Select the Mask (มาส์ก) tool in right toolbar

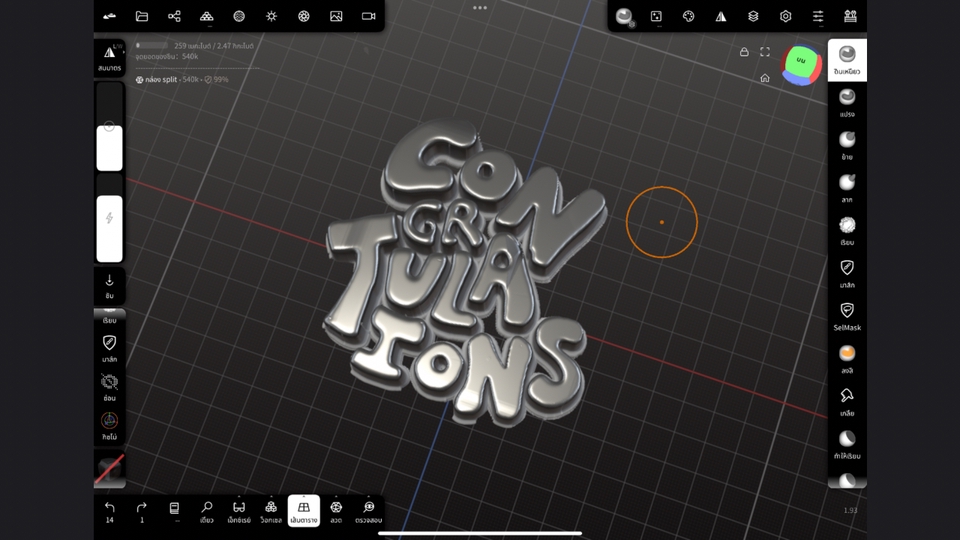[x=847, y=274]
